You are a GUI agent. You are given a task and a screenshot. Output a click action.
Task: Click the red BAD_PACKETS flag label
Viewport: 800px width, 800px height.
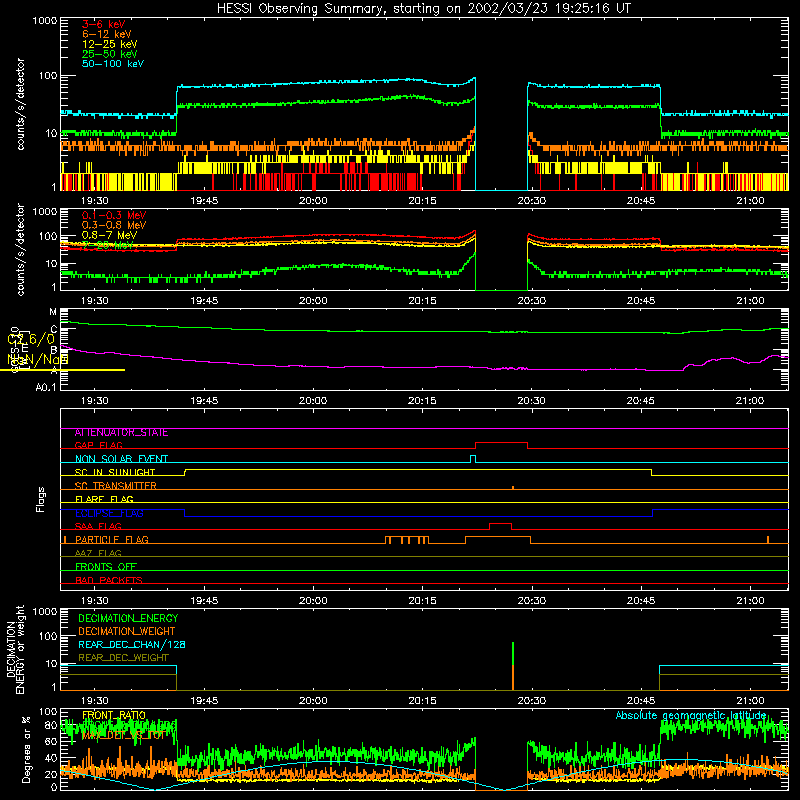pyautogui.click(x=109, y=580)
